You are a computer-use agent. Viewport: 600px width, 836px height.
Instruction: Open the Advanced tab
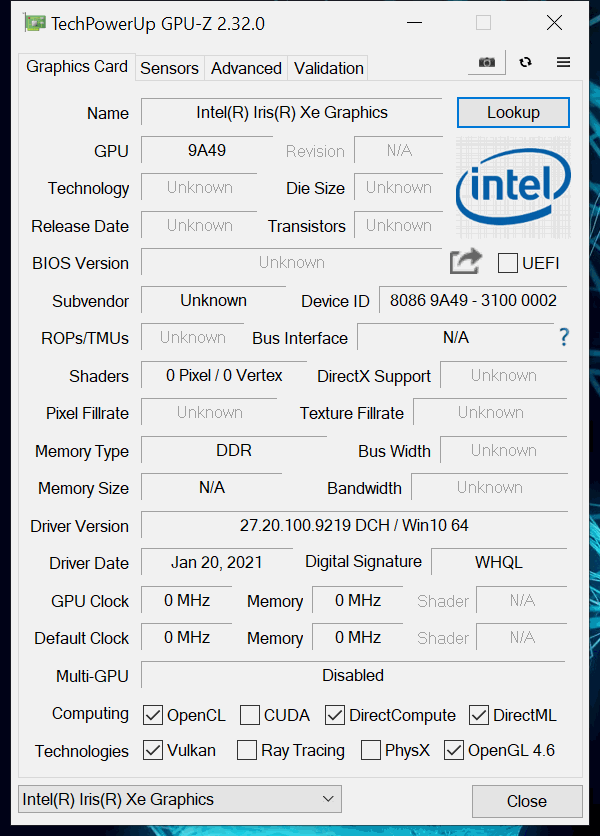pos(246,68)
